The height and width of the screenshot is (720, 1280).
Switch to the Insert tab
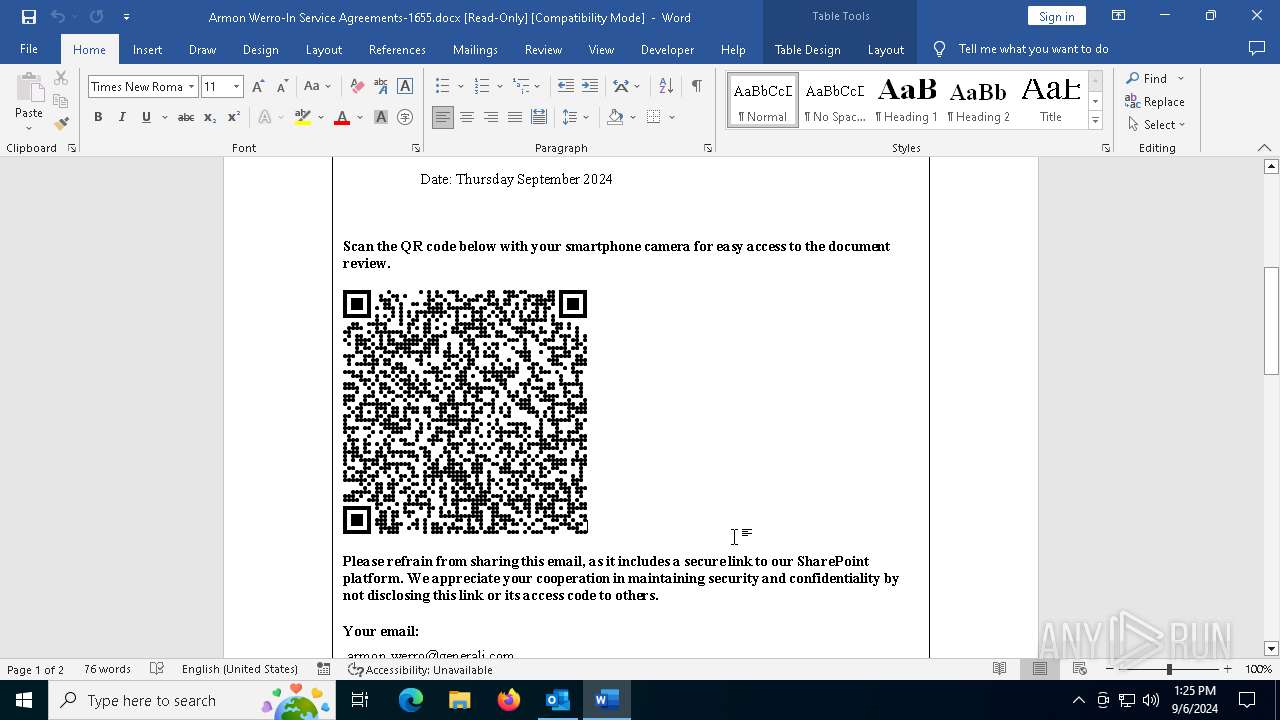147,49
